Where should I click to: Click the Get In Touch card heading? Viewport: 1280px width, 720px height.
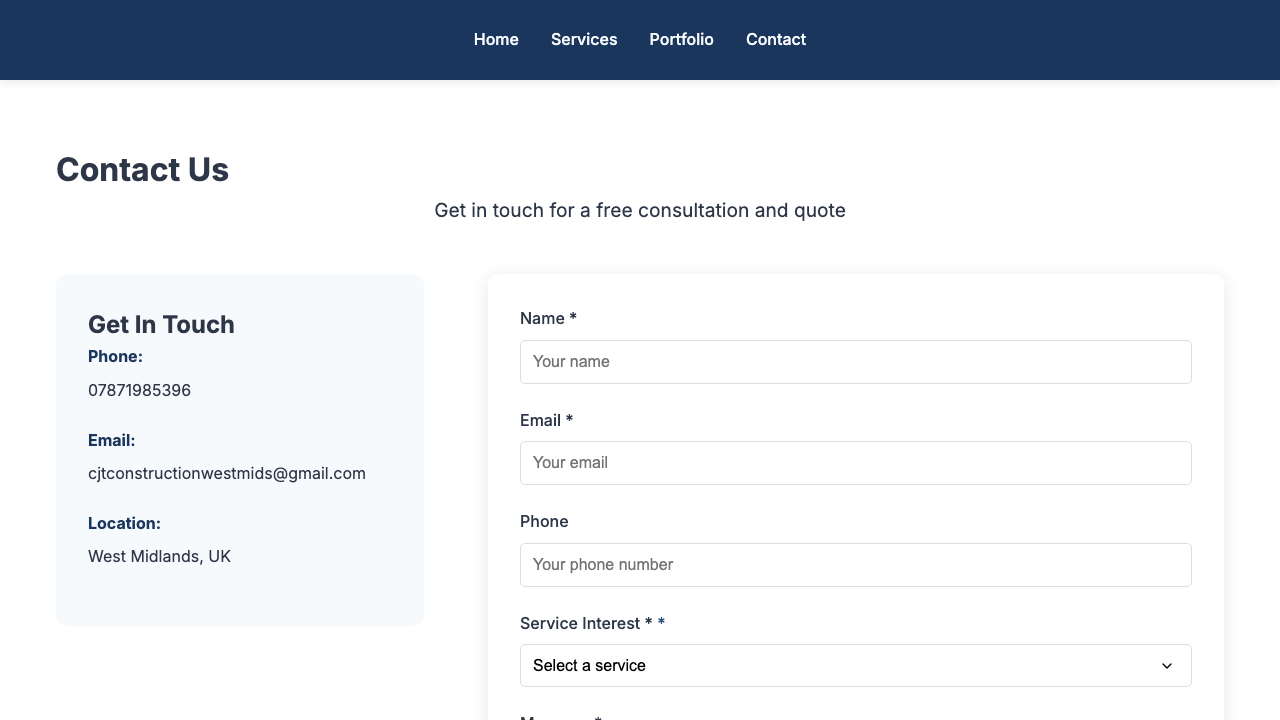click(161, 324)
